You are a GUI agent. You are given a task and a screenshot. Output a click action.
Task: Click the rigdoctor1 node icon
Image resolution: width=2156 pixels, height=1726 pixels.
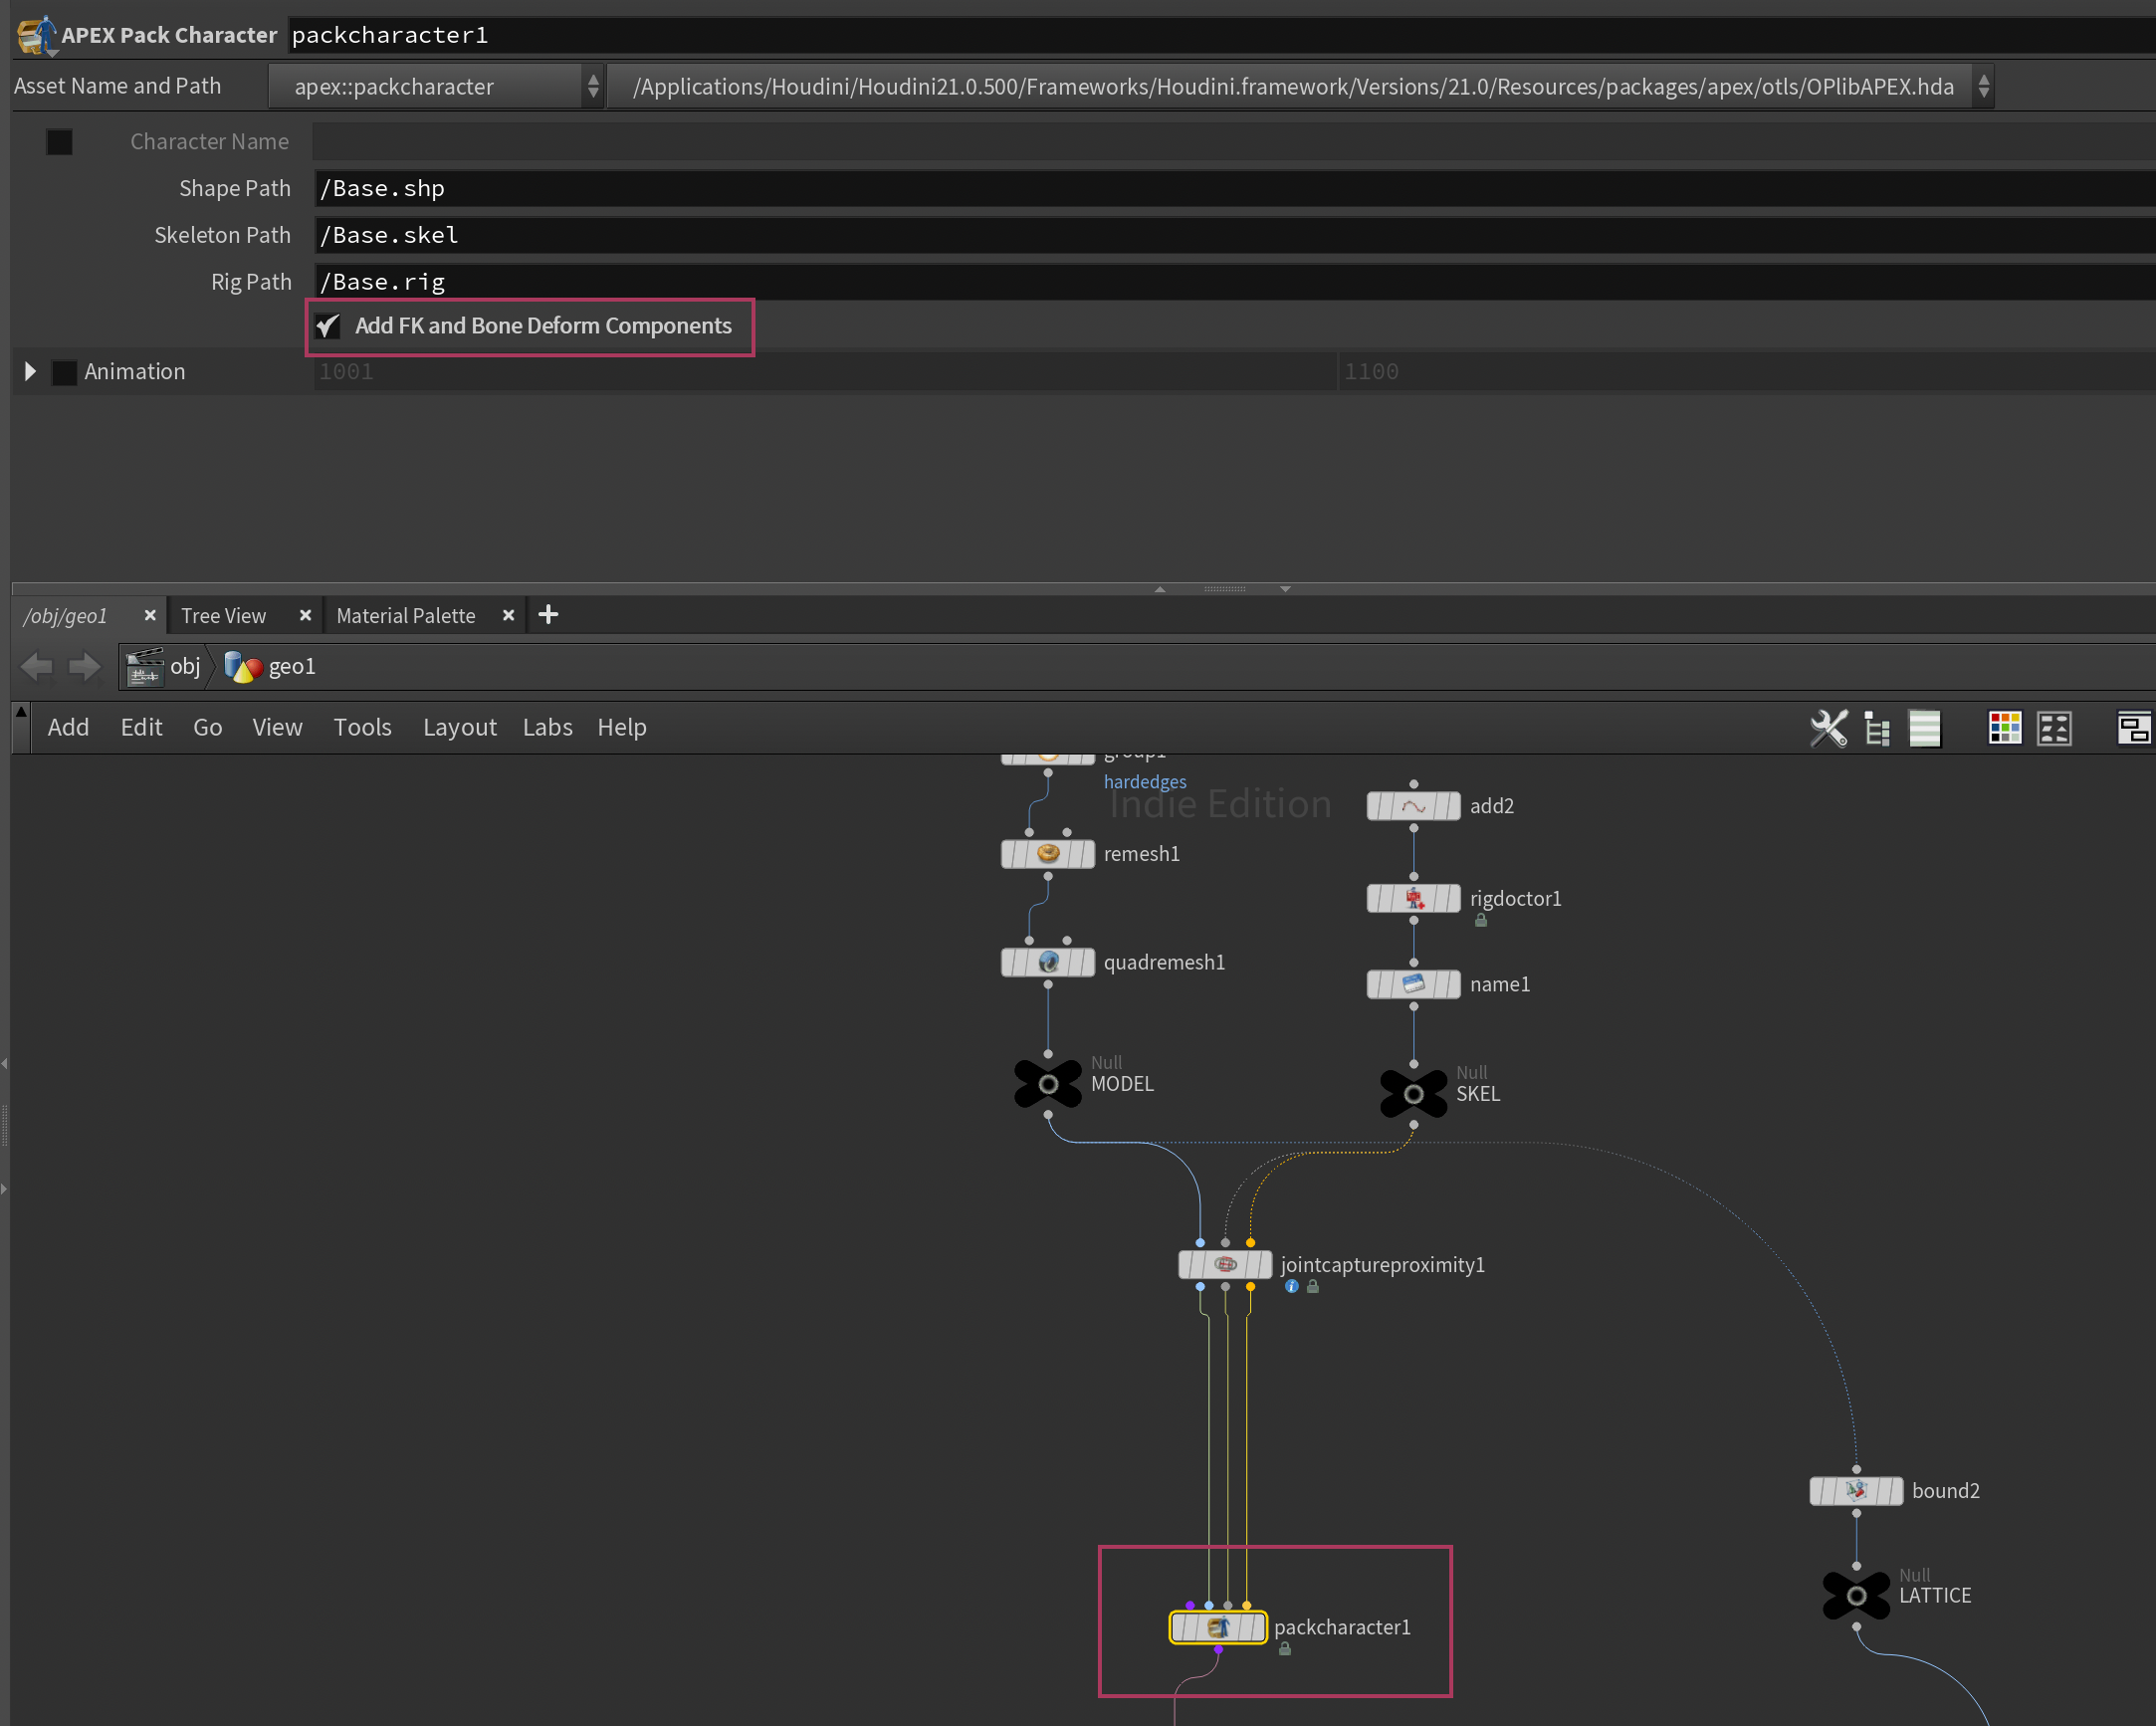click(1413, 898)
